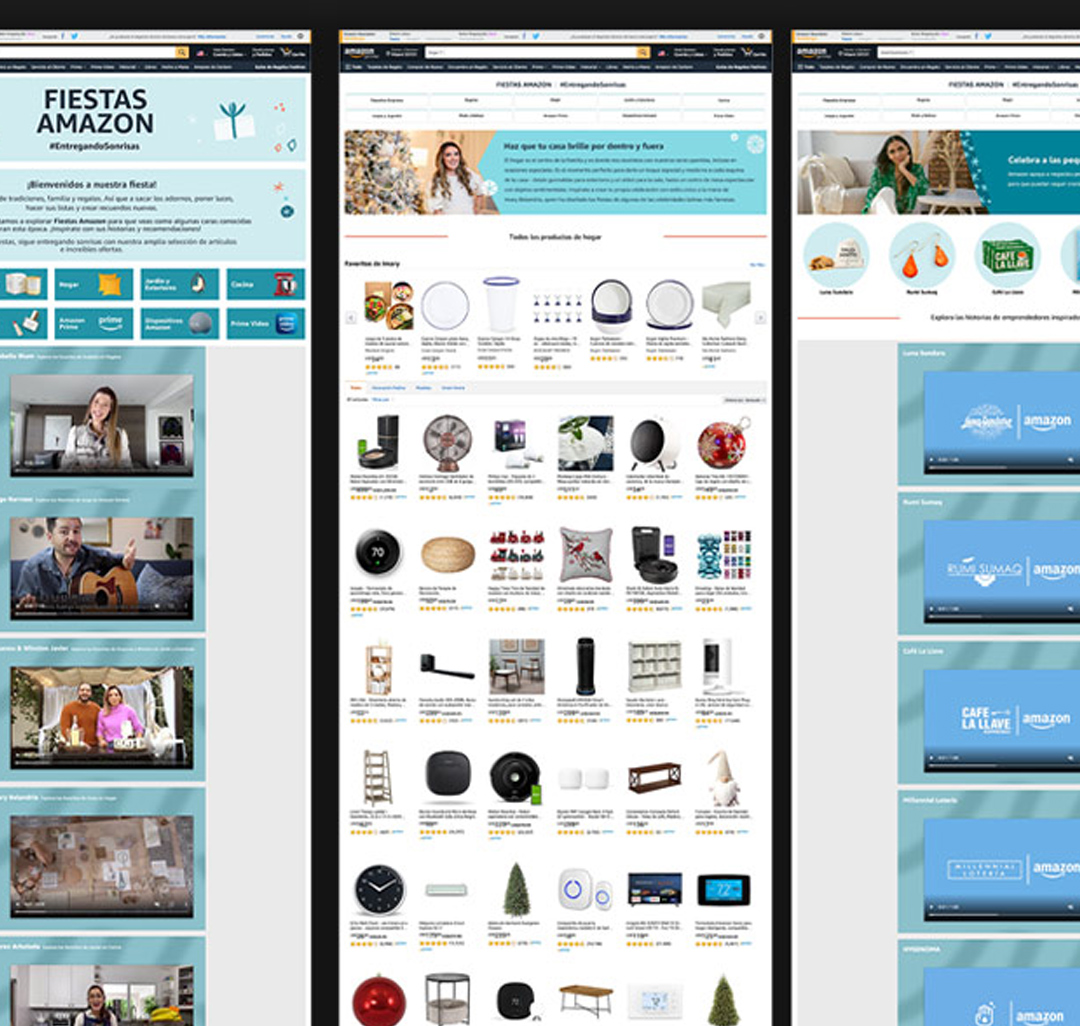
Task: Click carousel next arrow in middle page favorites
Action: pyautogui.click(x=760, y=317)
